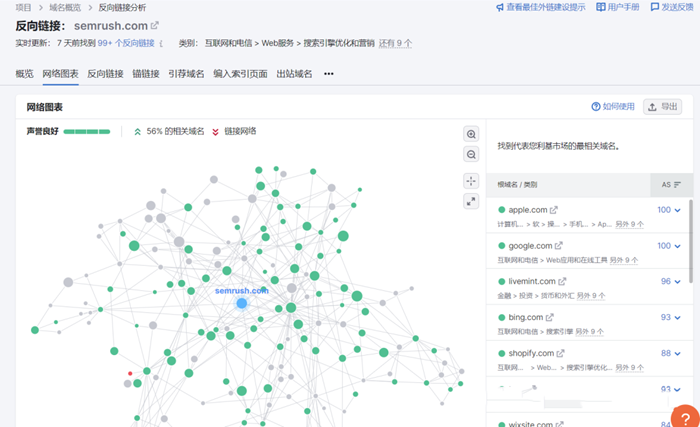Switch to the 概览 tab
The width and height of the screenshot is (700, 427).
pos(25,74)
